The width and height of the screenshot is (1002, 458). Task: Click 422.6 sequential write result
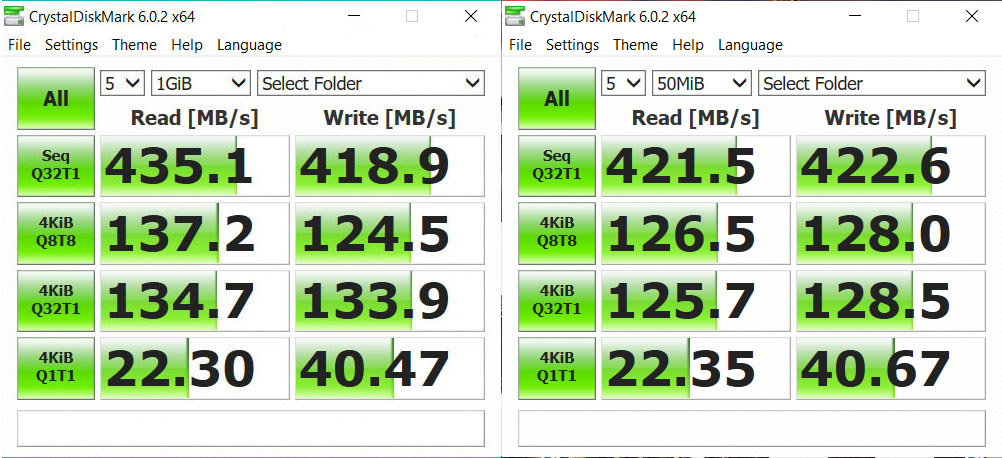[x=891, y=165]
